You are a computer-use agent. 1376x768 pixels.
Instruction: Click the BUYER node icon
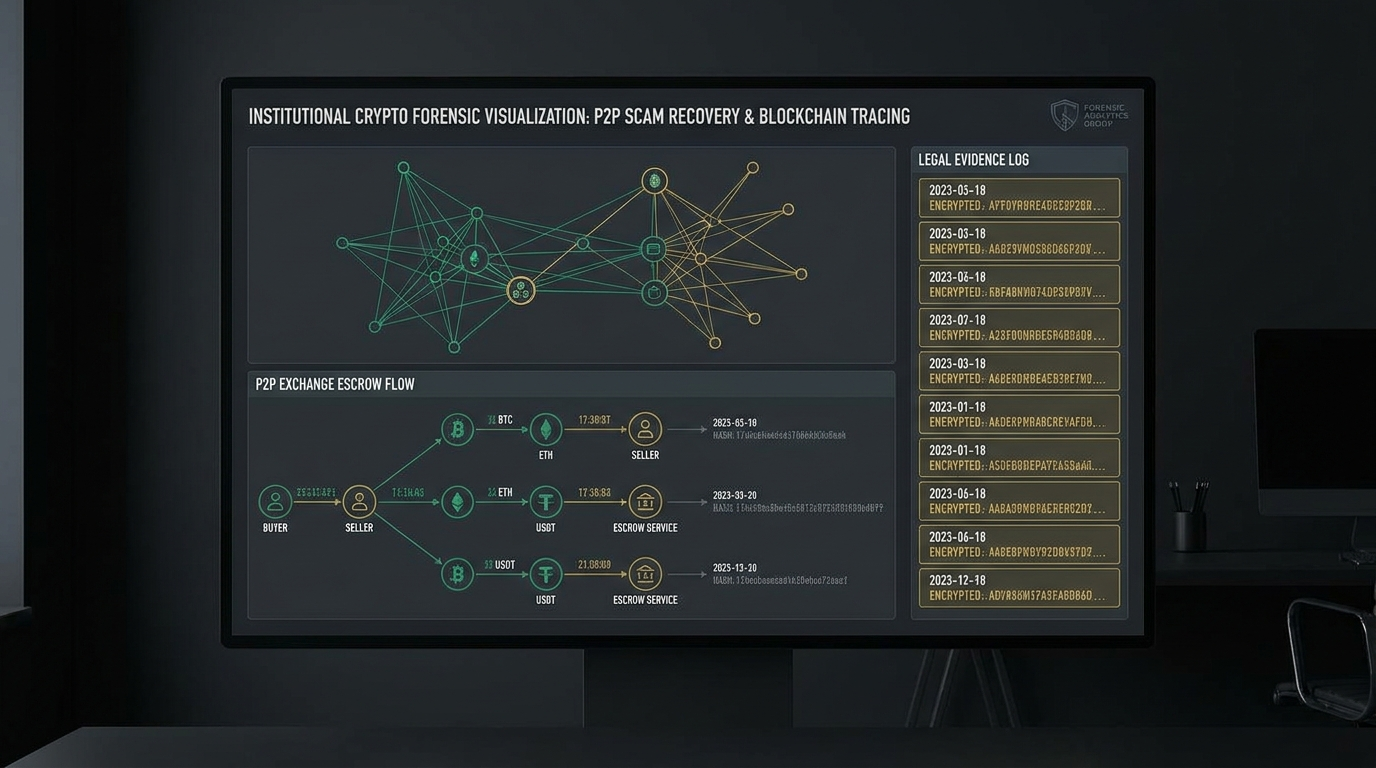(275, 501)
